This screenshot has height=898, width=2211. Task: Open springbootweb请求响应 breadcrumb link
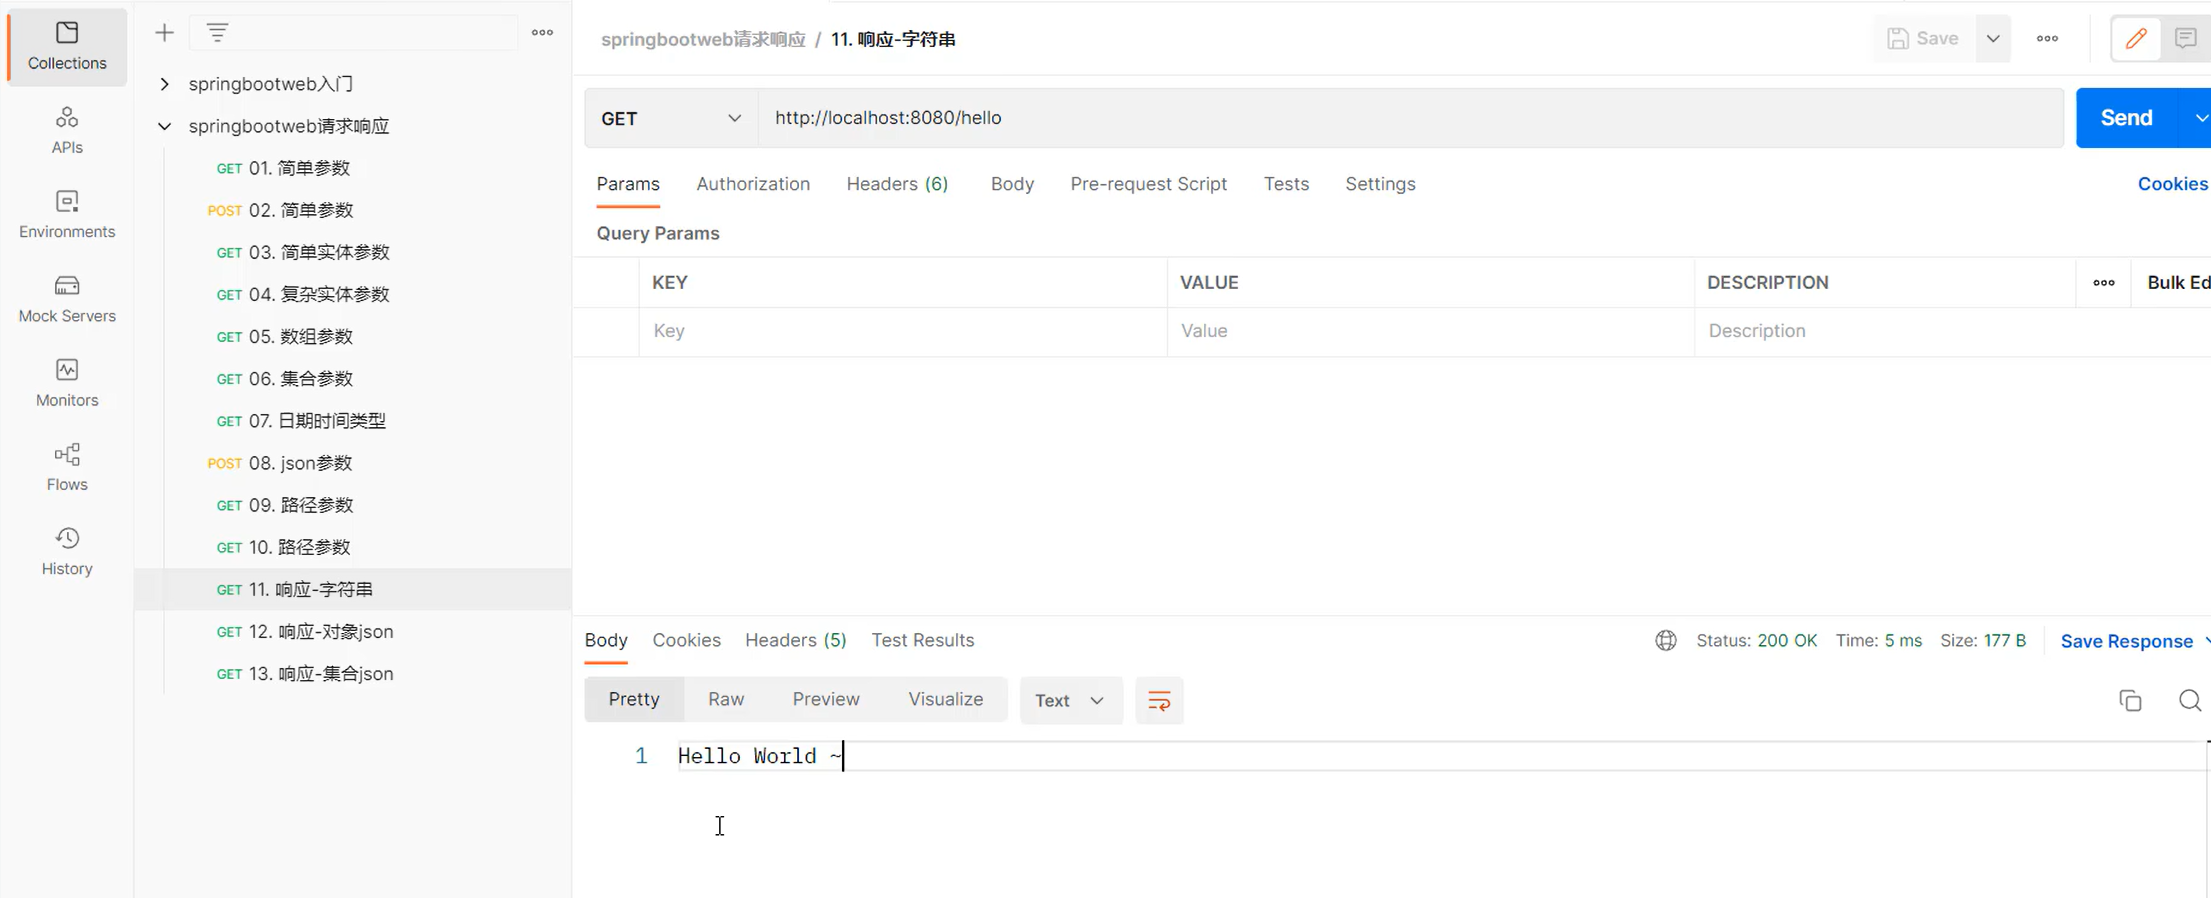[703, 39]
